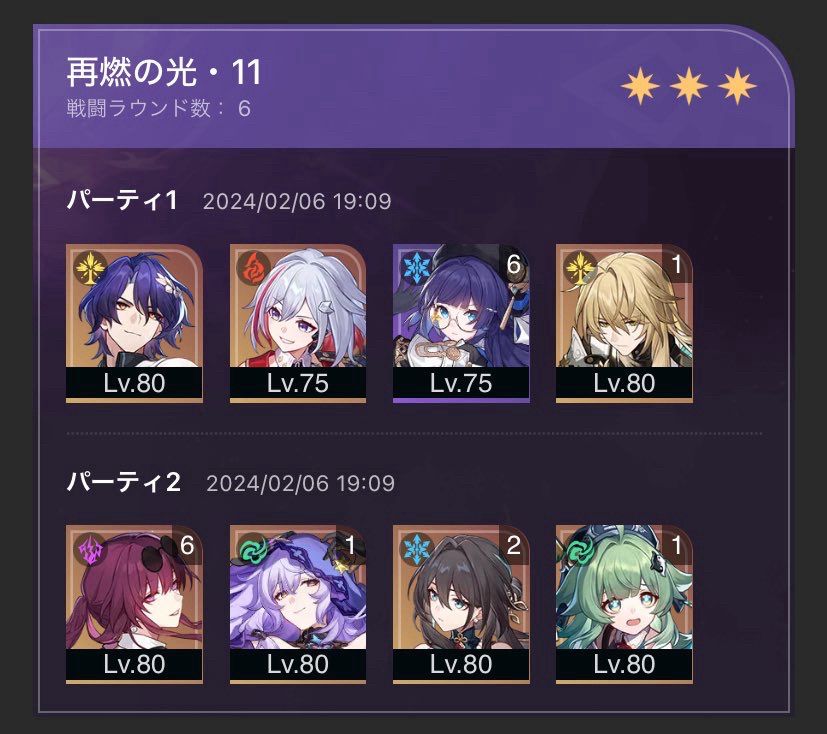
Task: Open the blonde Lv.80 character portrait
Action: tap(624, 323)
